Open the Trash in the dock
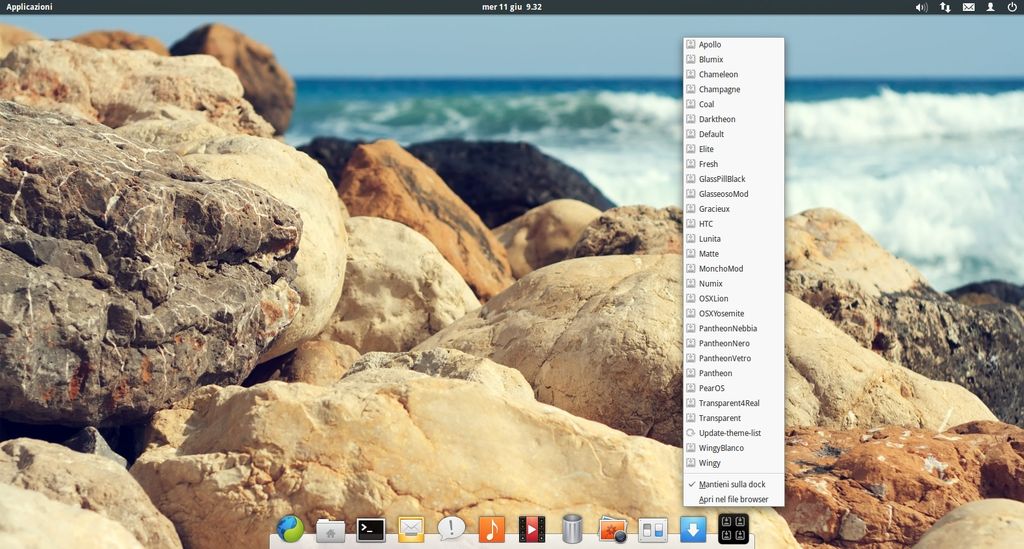The image size is (1024, 549). pyautogui.click(x=572, y=529)
